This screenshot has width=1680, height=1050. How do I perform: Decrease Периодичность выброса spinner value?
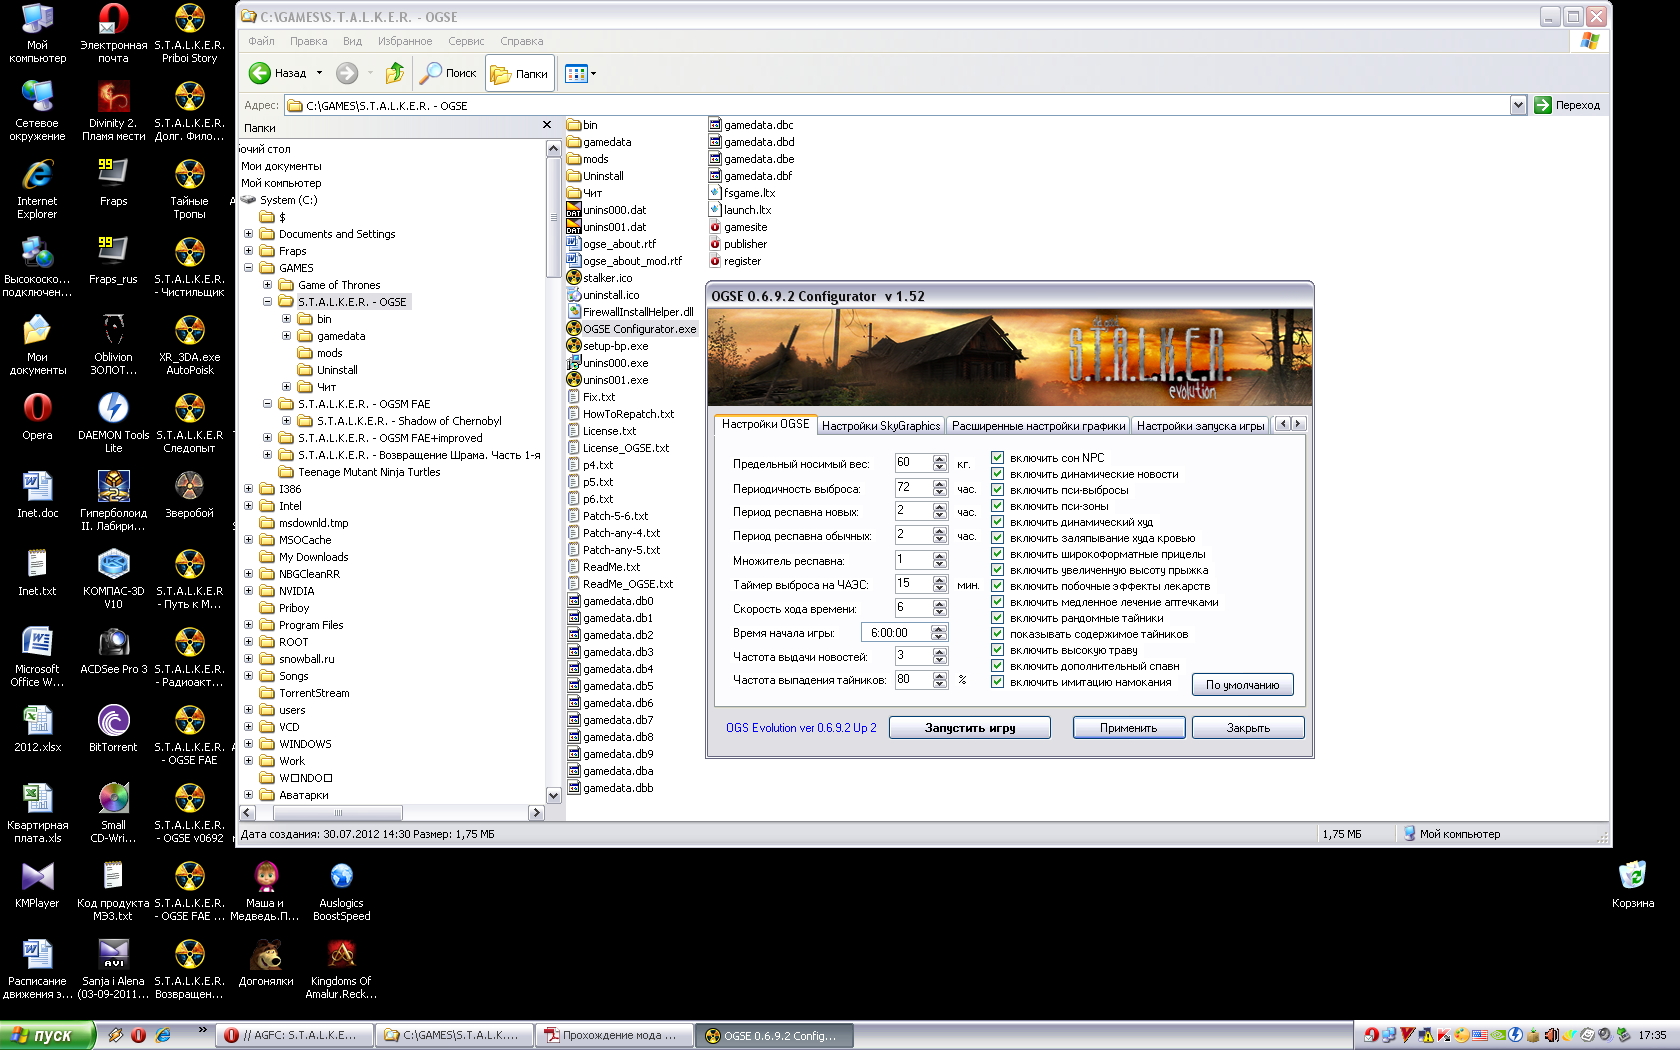(939, 492)
